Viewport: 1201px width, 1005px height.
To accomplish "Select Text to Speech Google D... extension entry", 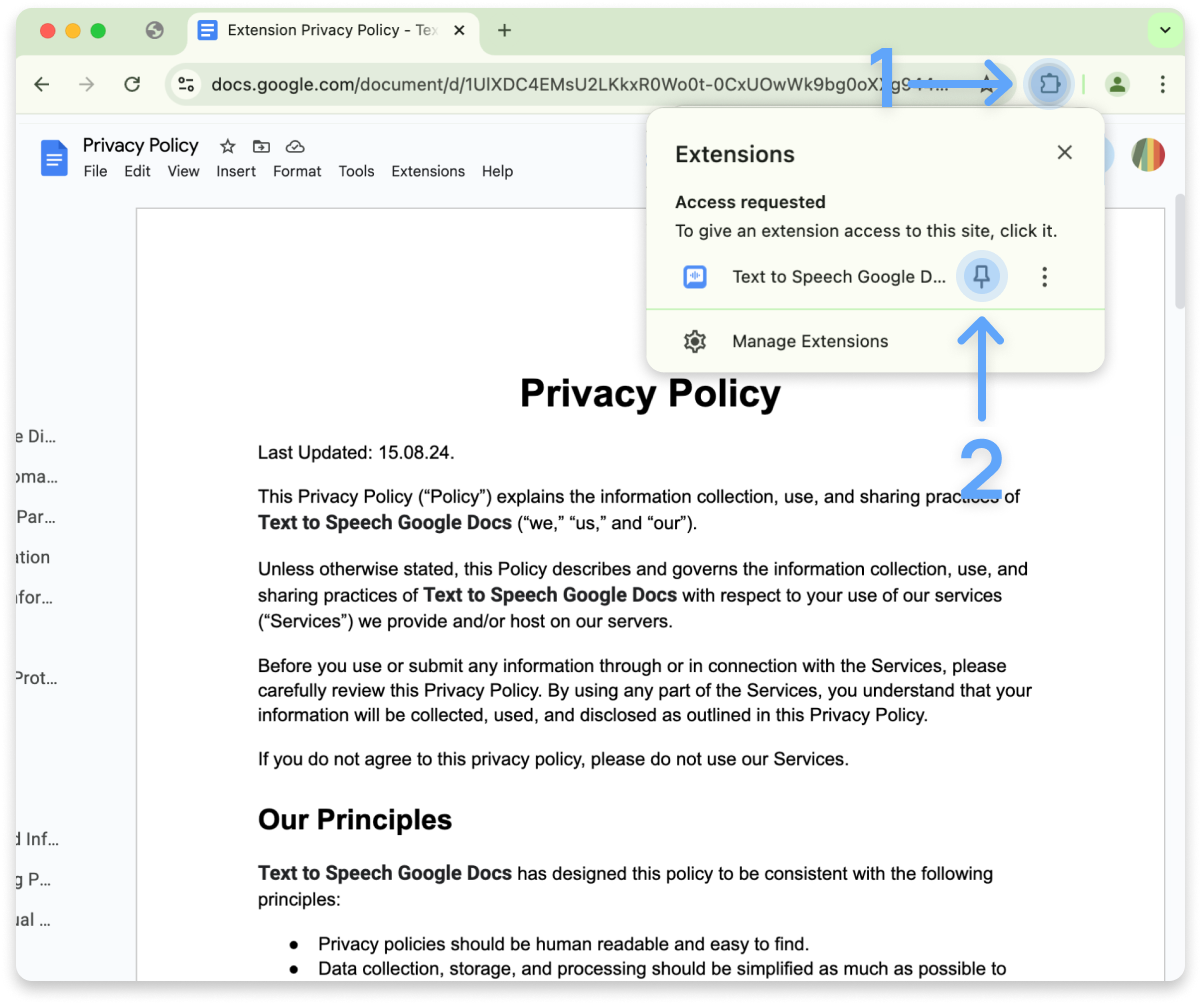I will (x=839, y=277).
